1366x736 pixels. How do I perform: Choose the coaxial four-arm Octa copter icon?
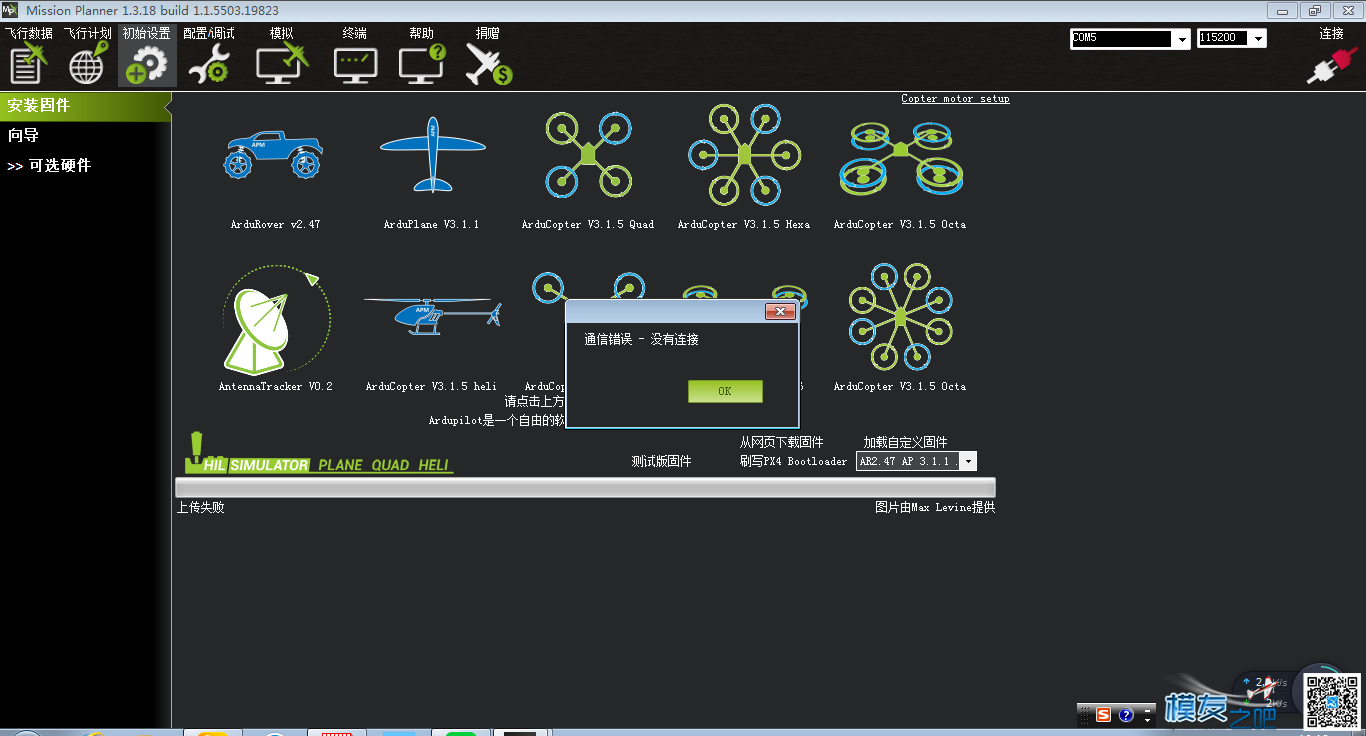tap(900, 160)
